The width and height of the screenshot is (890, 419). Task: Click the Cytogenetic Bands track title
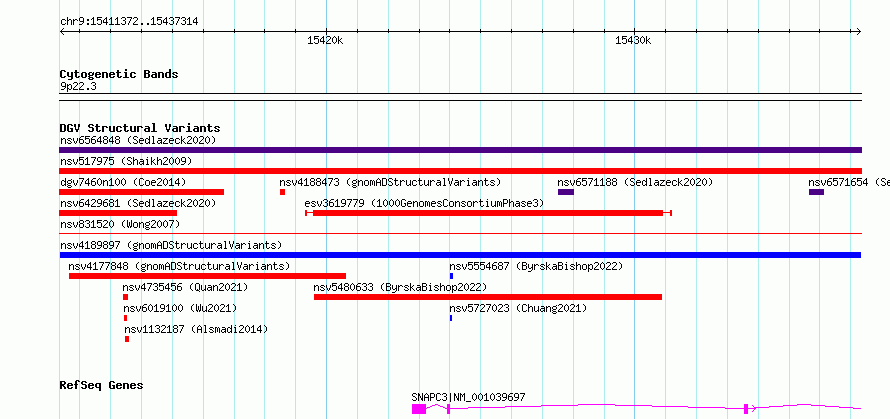tap(119, 74)
